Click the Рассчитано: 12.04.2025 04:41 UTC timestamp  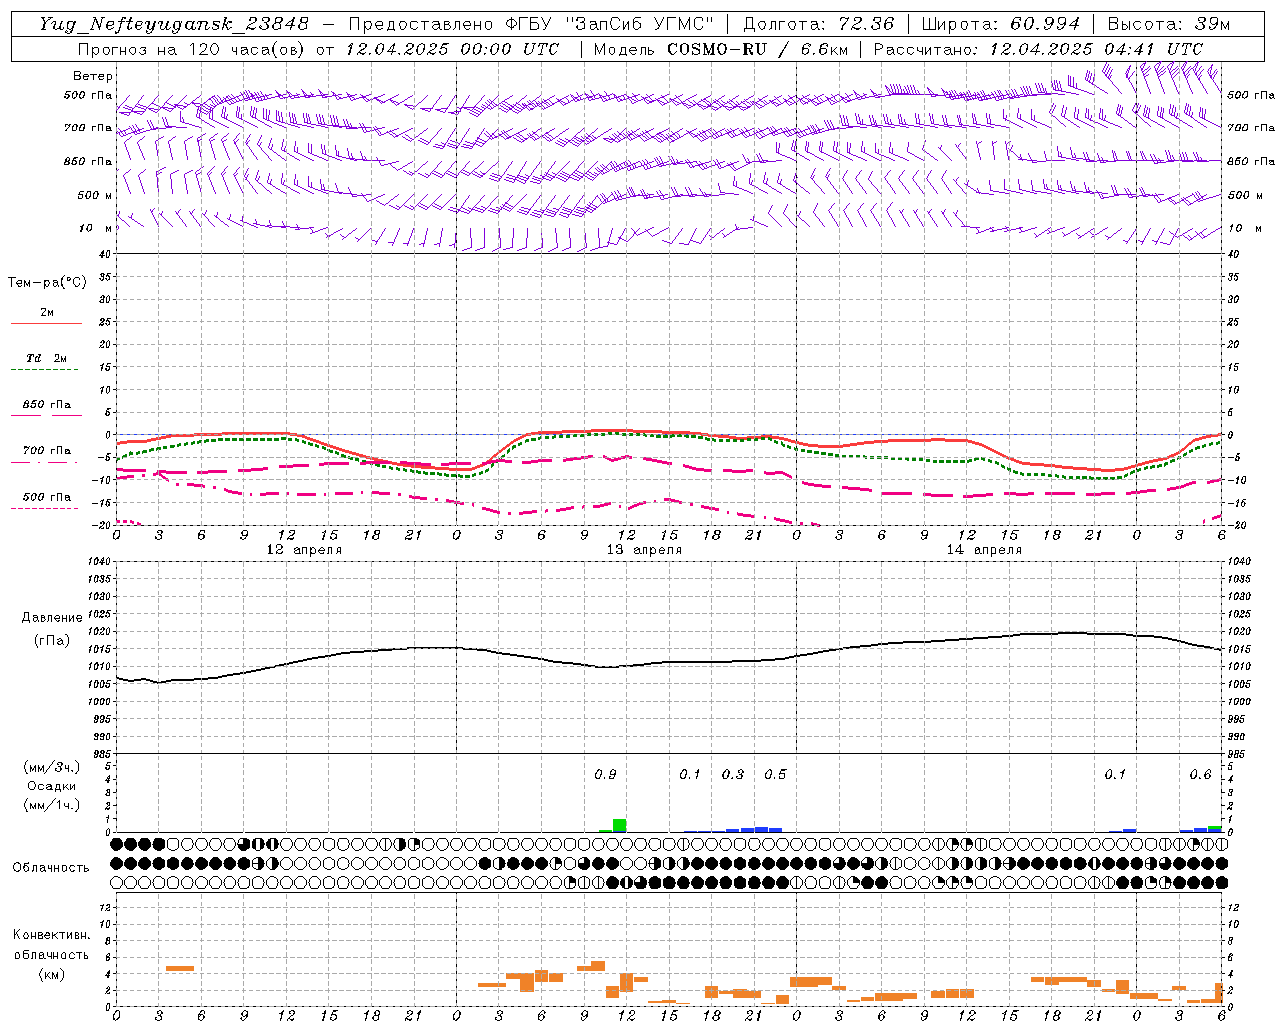tap(1038, 49)
